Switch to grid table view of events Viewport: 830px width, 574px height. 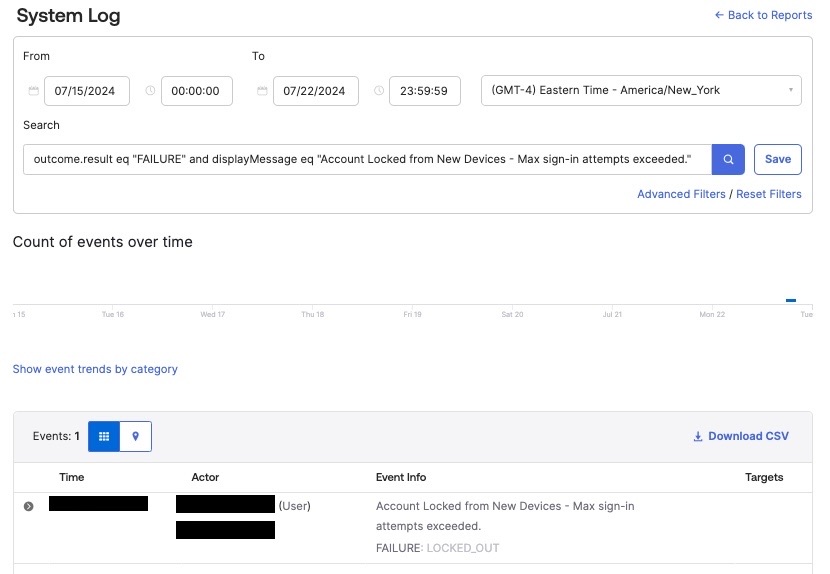104,436
